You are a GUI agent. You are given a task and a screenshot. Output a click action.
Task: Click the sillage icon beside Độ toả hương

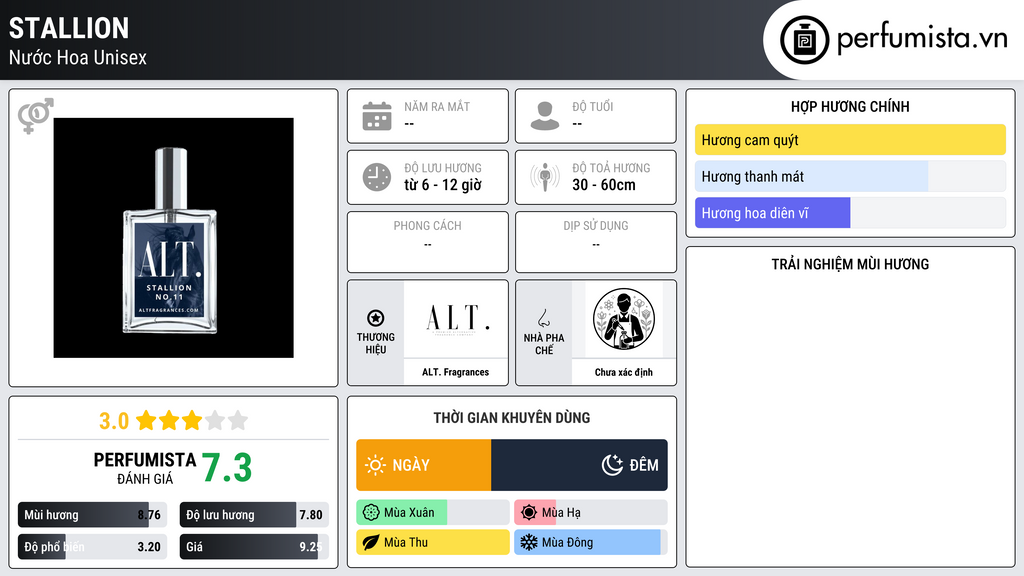pos(545,177)
